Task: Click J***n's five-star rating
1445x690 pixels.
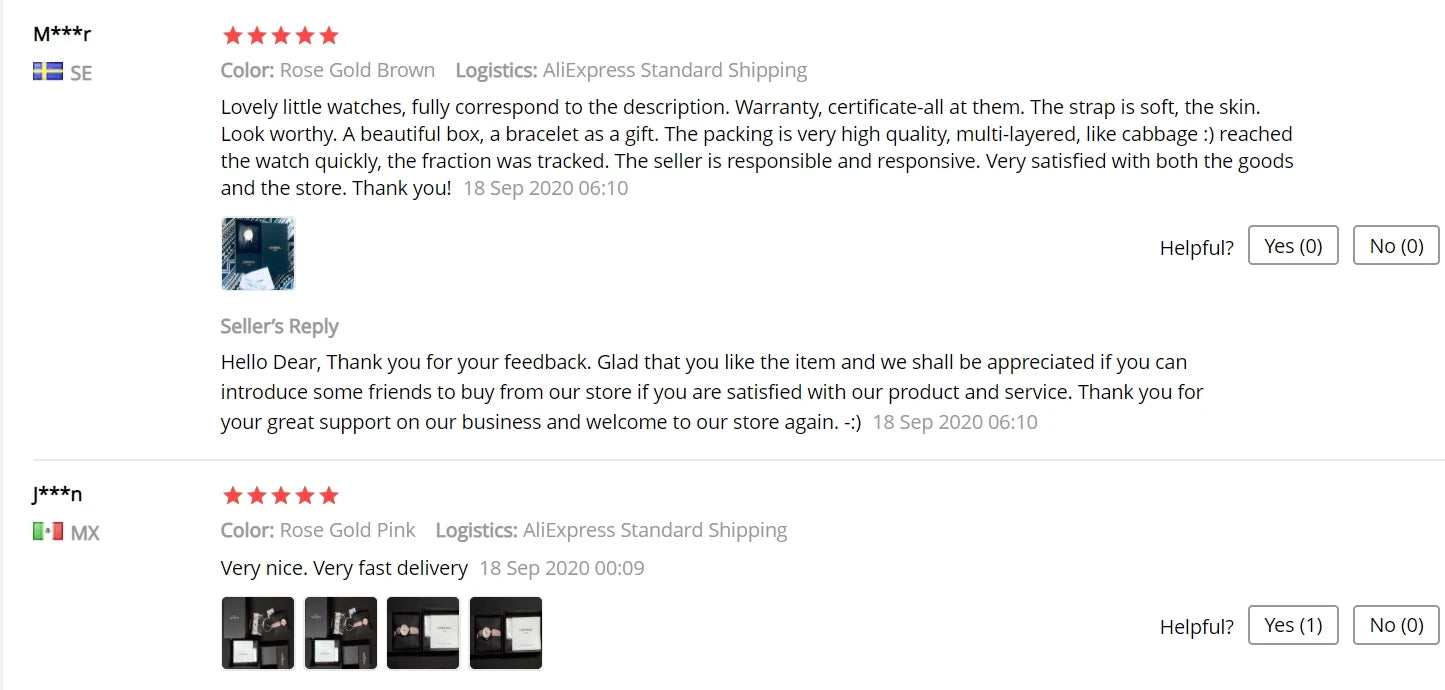Action: 280,496
